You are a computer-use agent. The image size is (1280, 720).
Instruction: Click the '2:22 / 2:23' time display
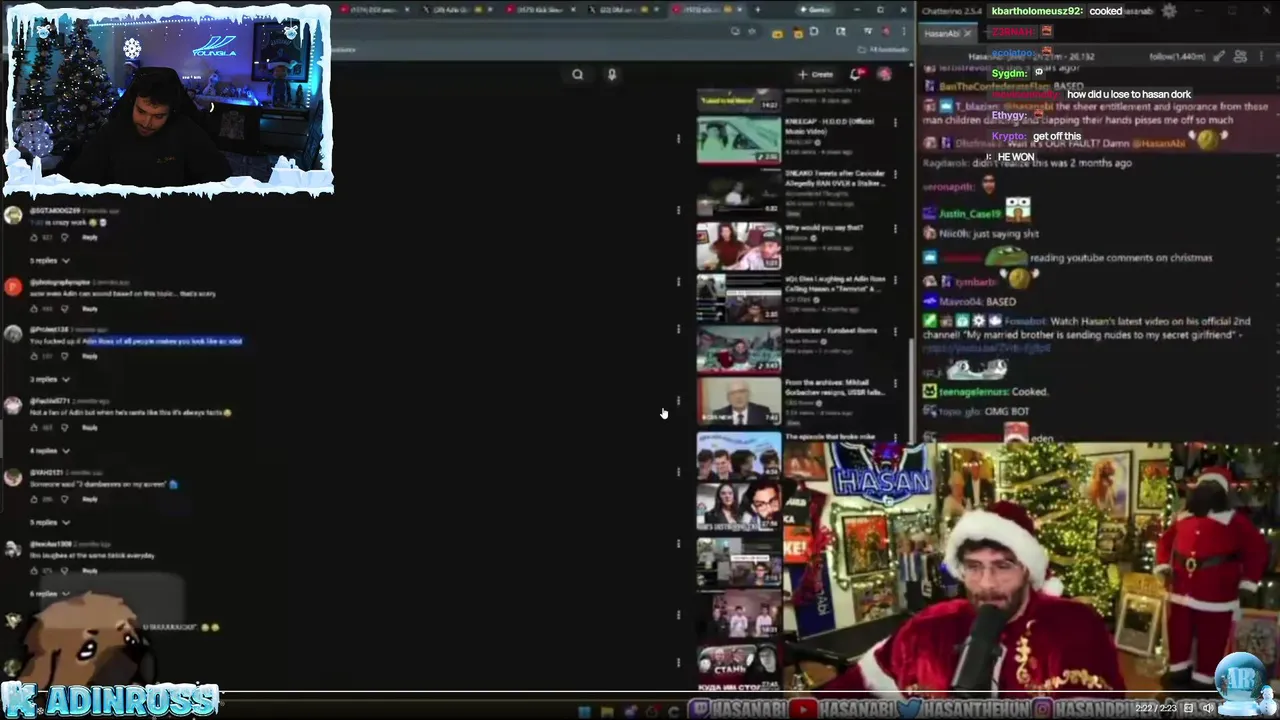(x=1157, y=708)
